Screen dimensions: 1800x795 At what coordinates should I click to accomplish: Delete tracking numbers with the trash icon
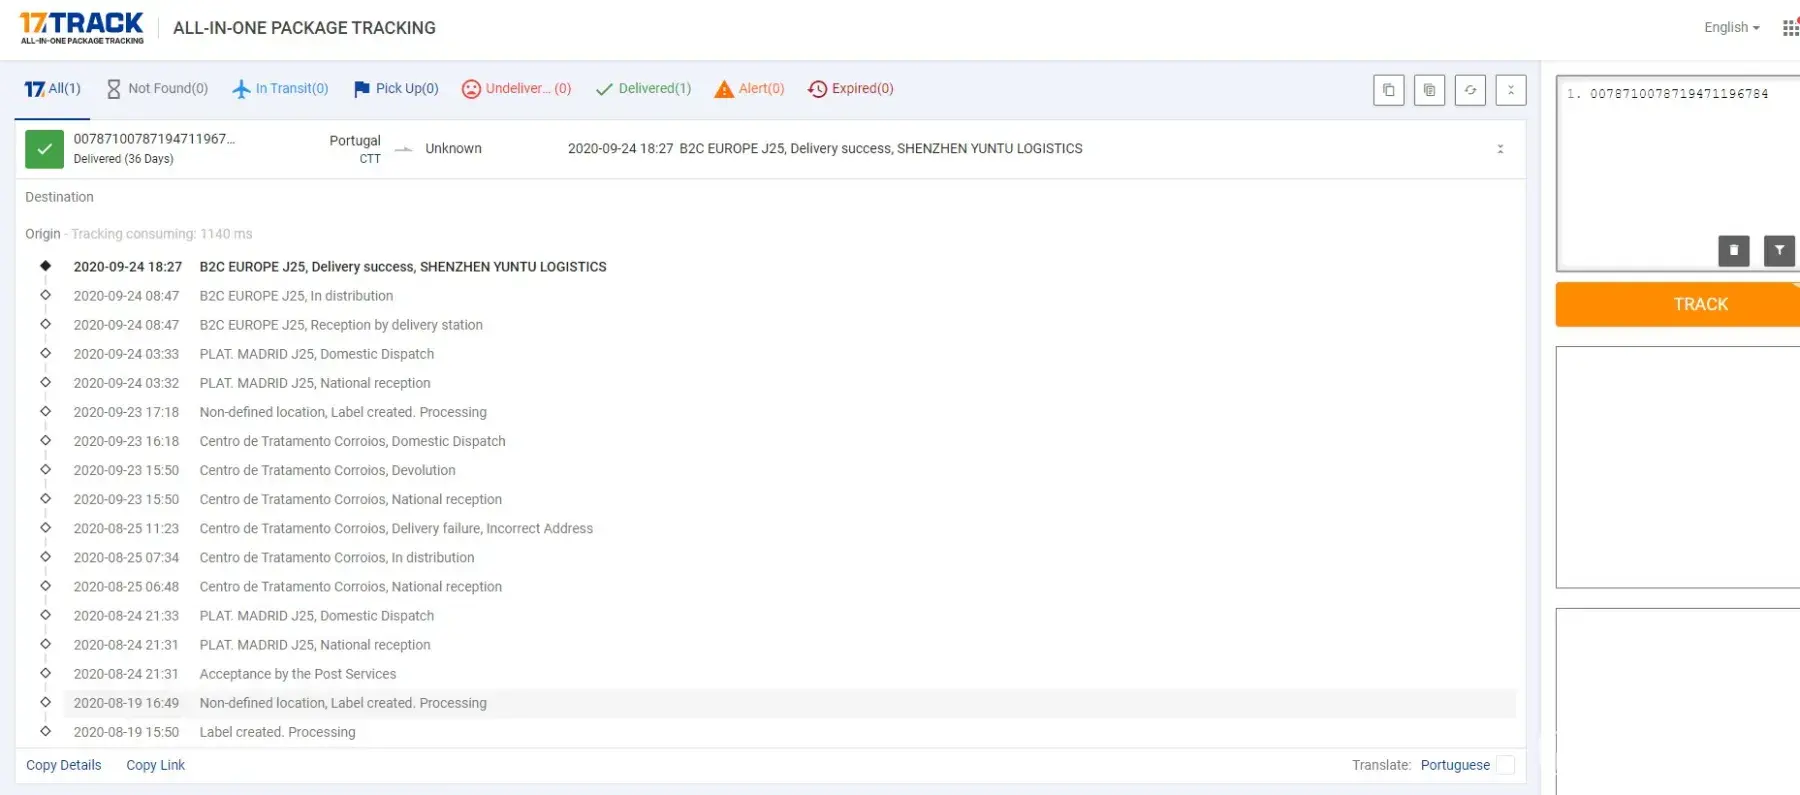point(1733,250)
